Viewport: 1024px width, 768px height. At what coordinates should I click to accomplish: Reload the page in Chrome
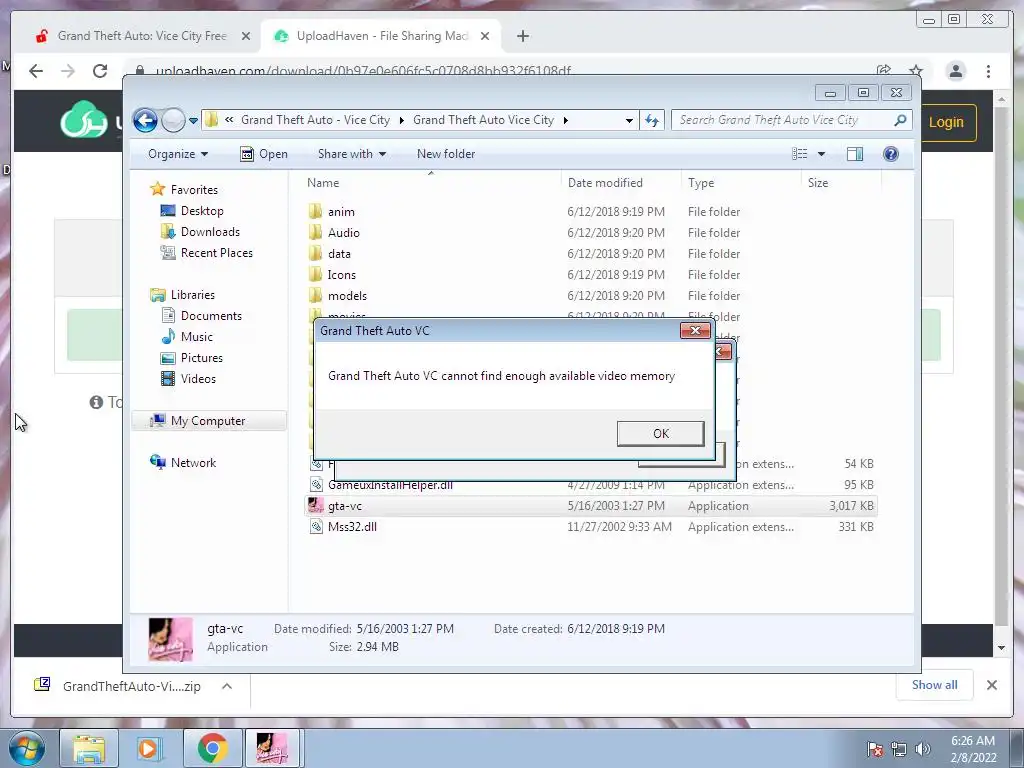[x=99, y=71]
